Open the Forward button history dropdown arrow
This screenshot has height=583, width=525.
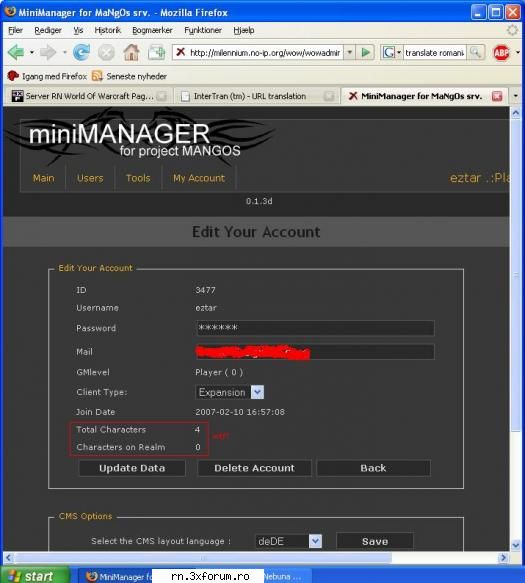[x=64, y=52]
